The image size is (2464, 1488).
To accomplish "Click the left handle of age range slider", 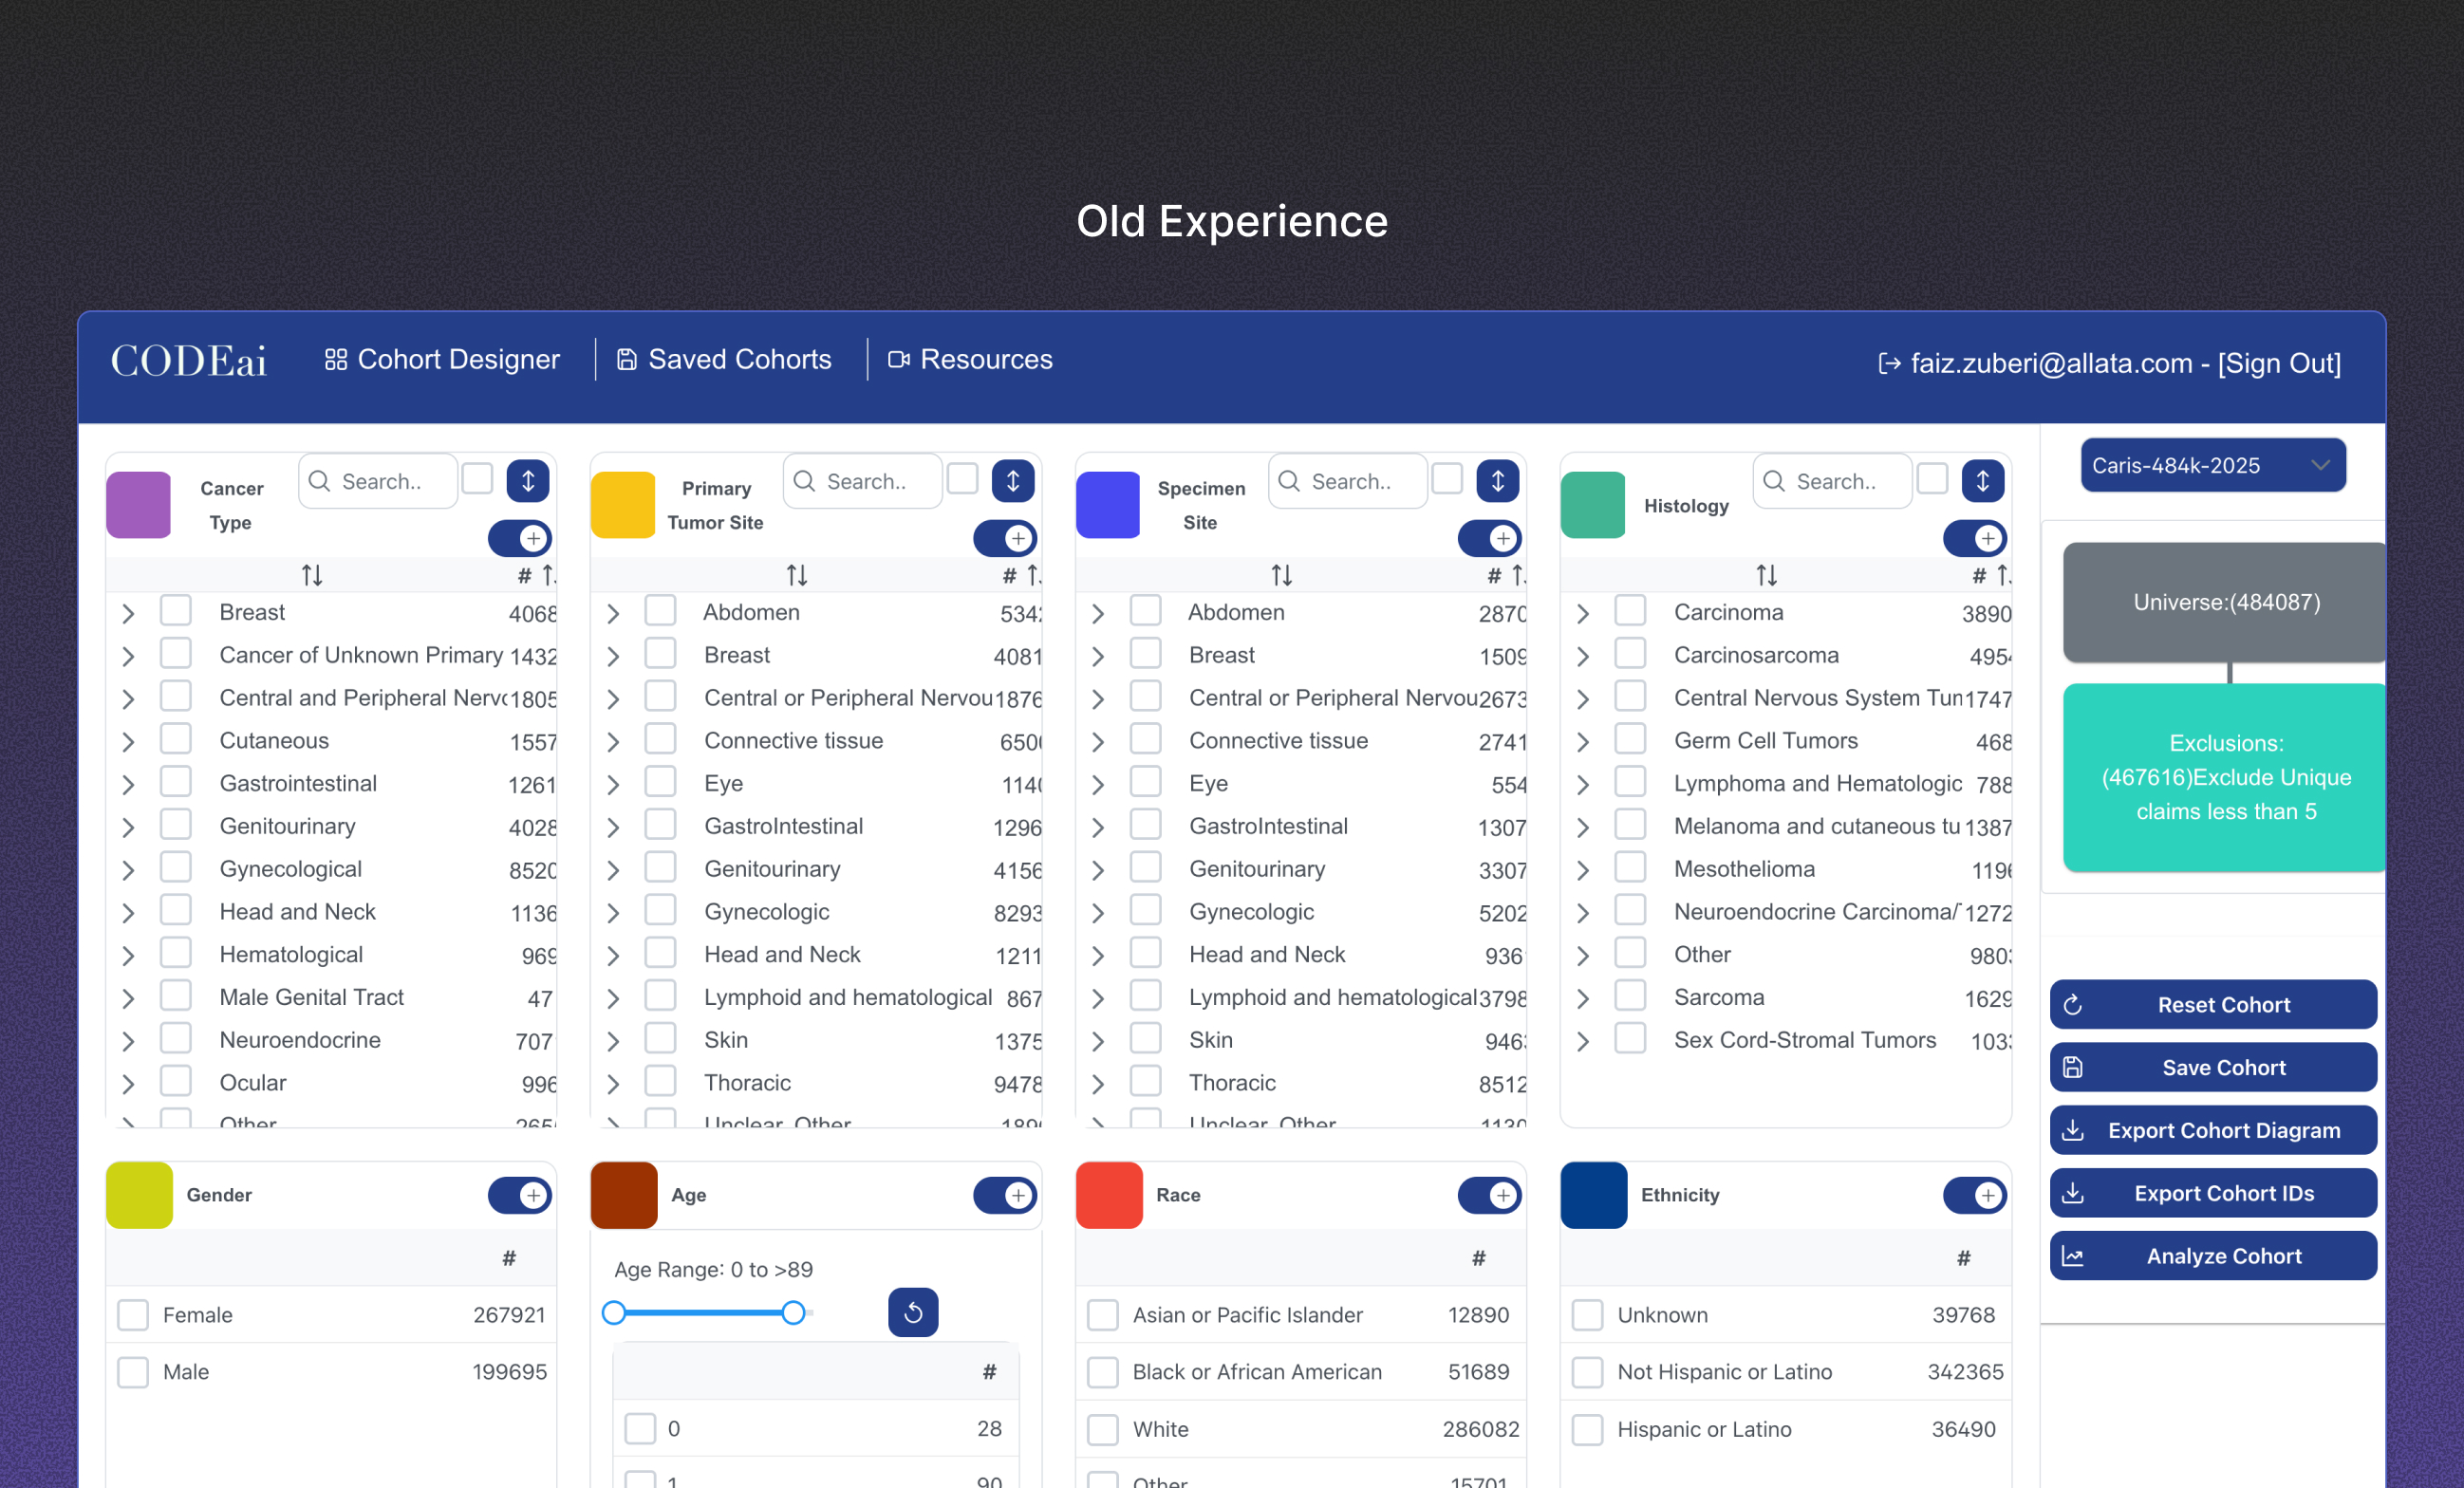I will pos(614,1312).
